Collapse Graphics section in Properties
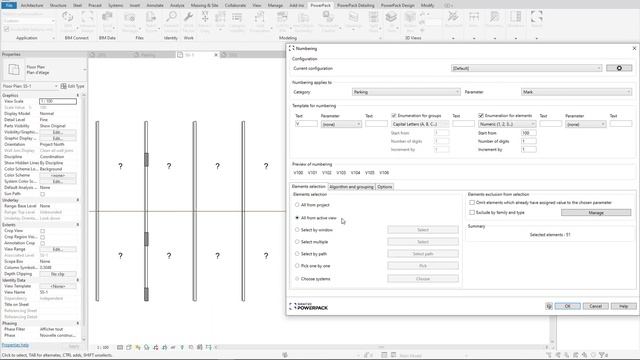This screenshot has height=360, width=640. pos(78,95)
